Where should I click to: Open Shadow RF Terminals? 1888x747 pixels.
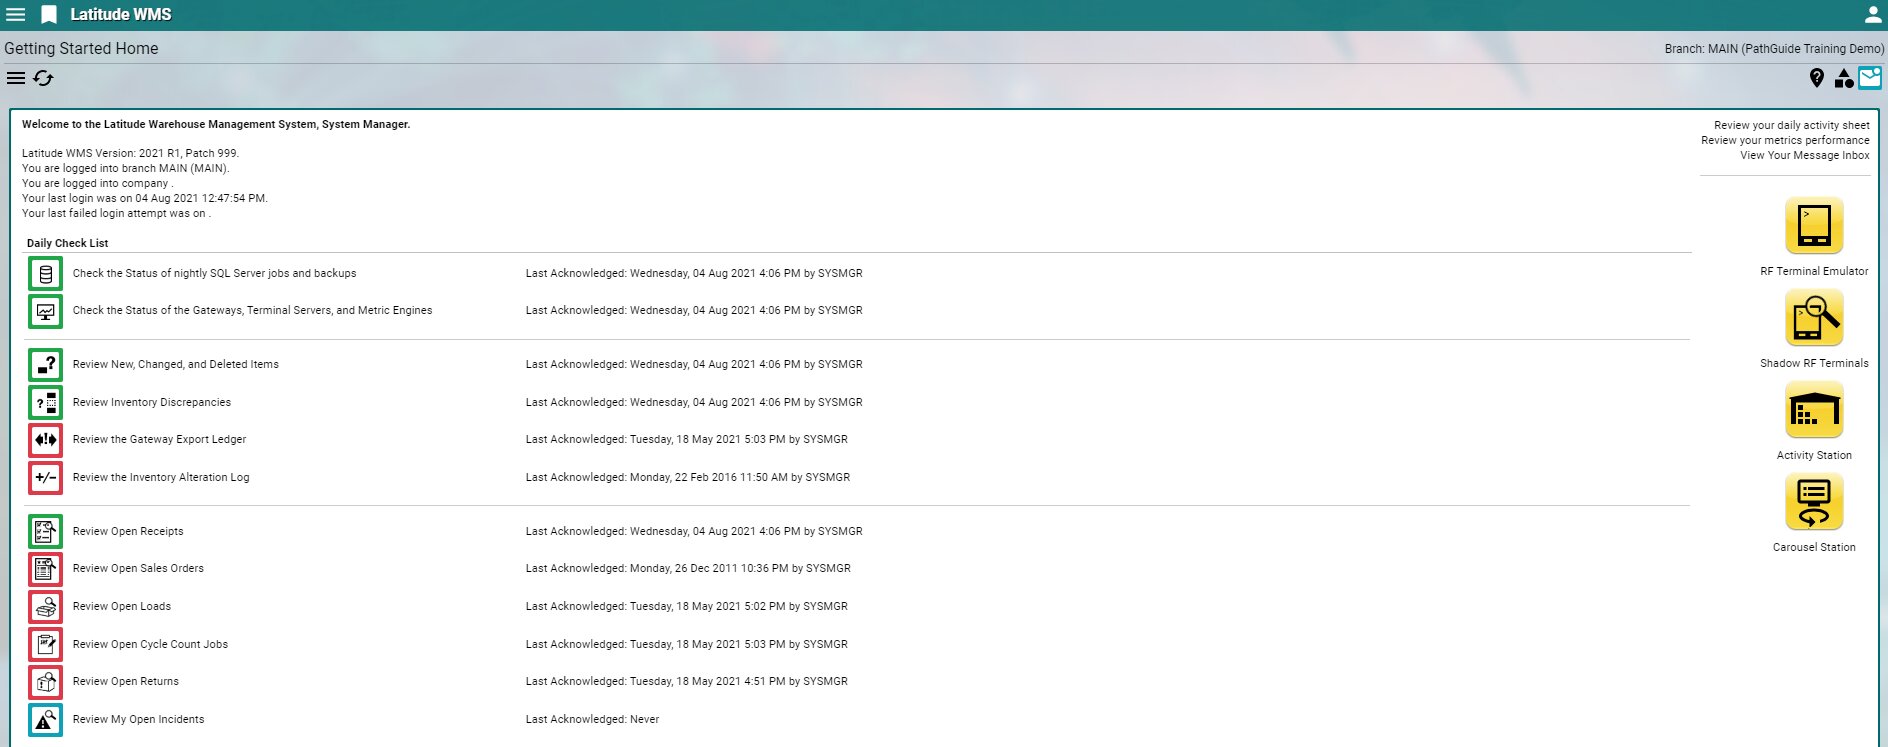(x=1814, y=318)
